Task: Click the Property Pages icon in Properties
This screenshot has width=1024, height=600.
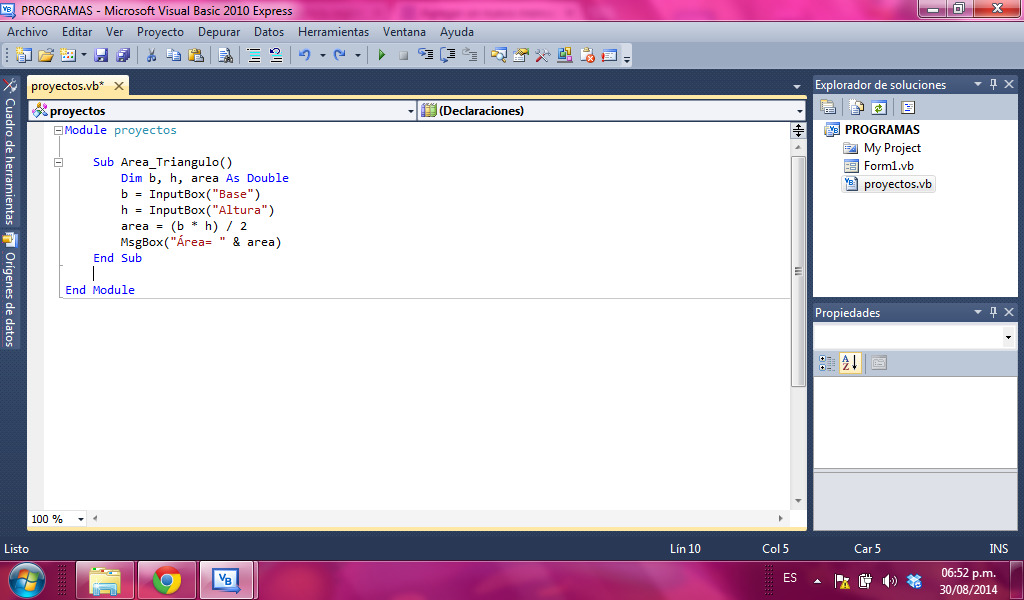Action: (879, 363)
